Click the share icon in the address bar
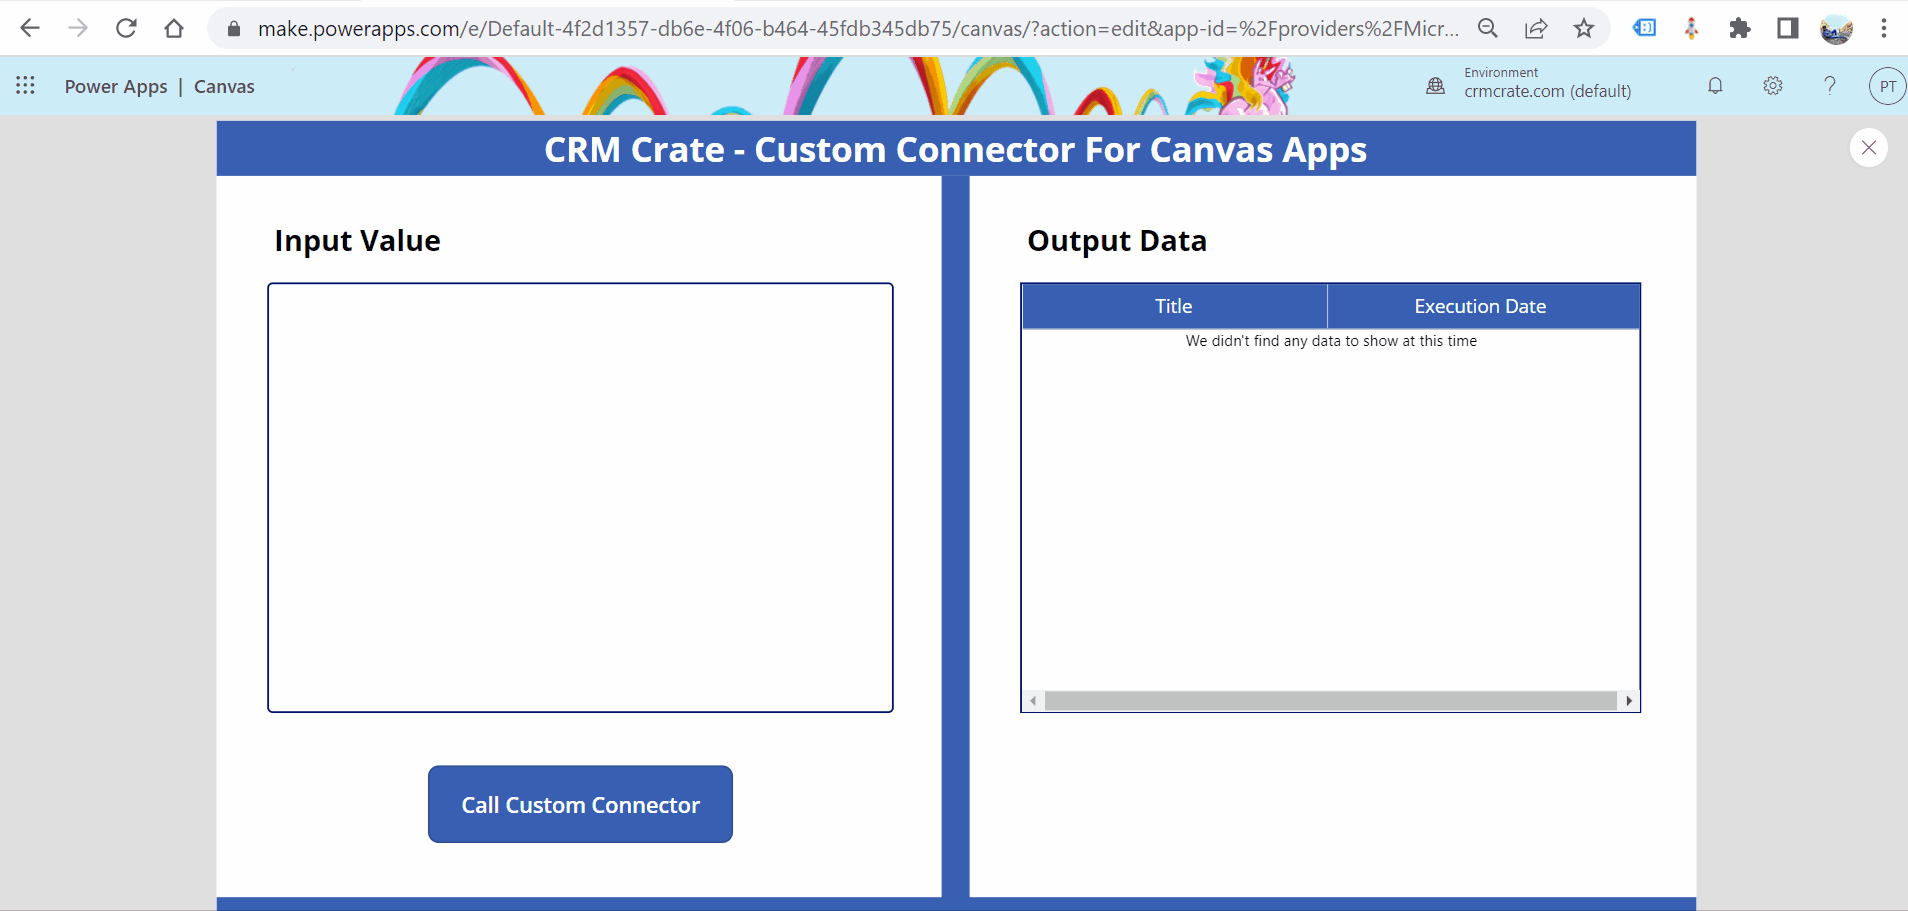 (x=1535, y=27)
